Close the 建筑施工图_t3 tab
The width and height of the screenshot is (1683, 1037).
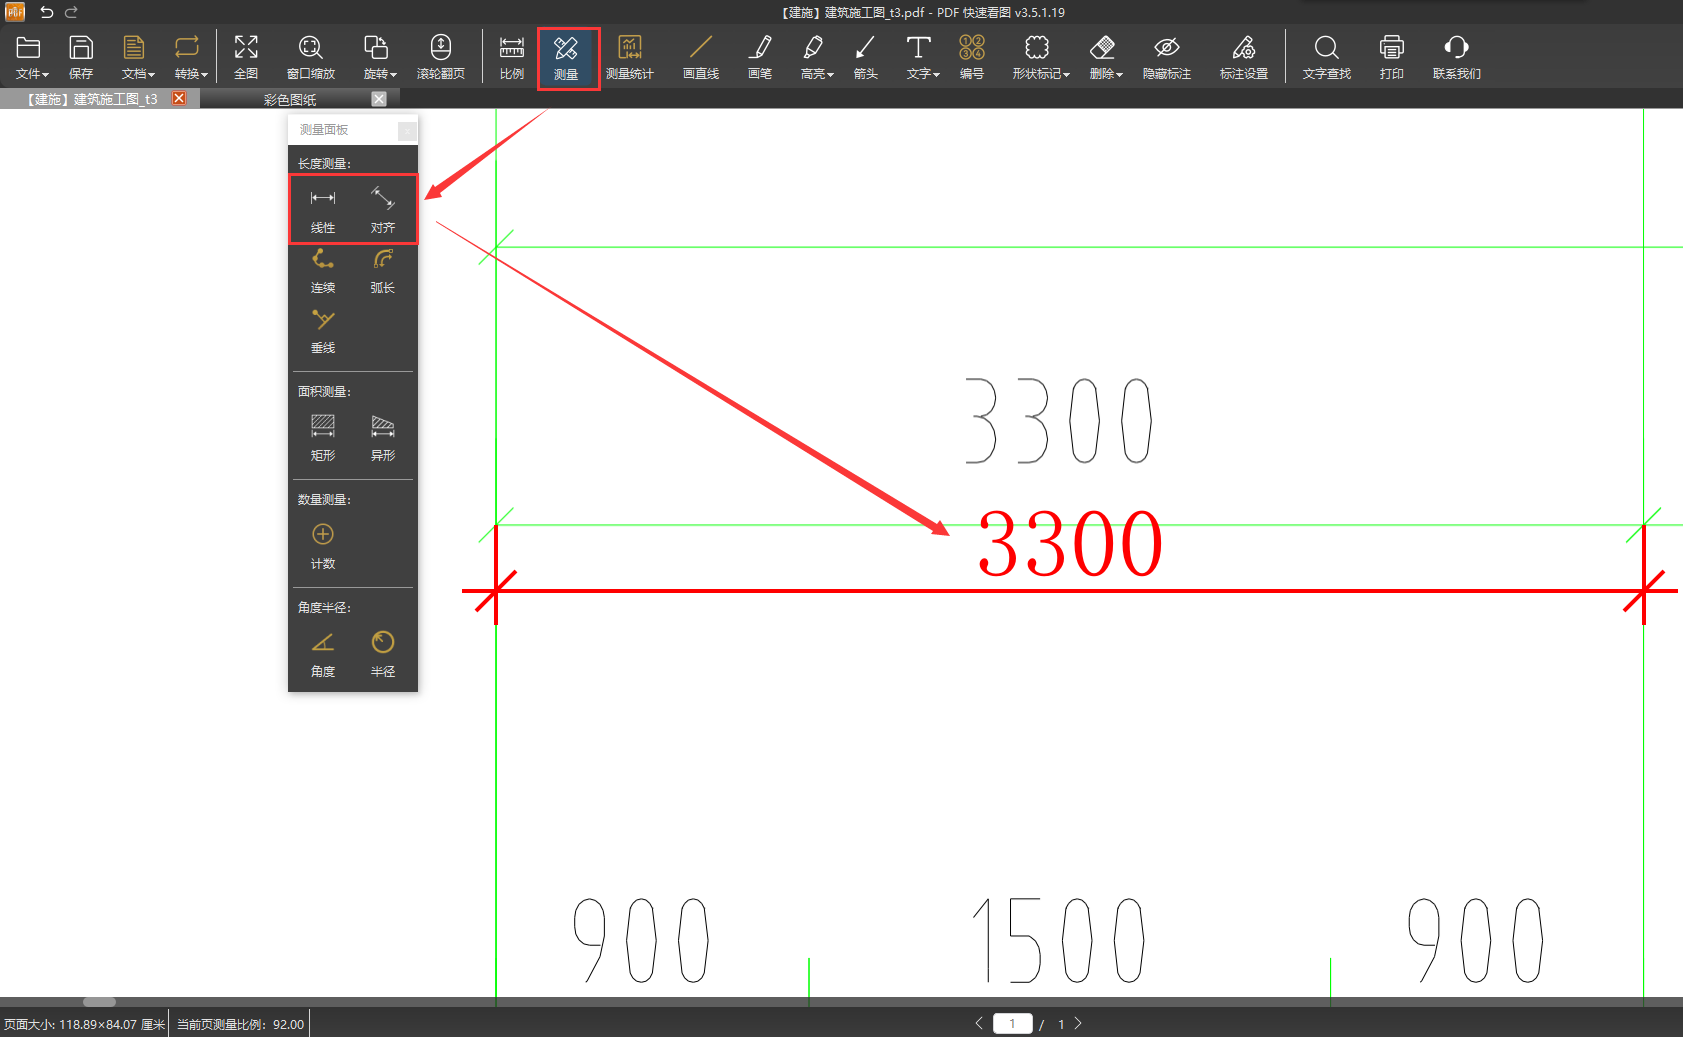[x=179, y=98]
